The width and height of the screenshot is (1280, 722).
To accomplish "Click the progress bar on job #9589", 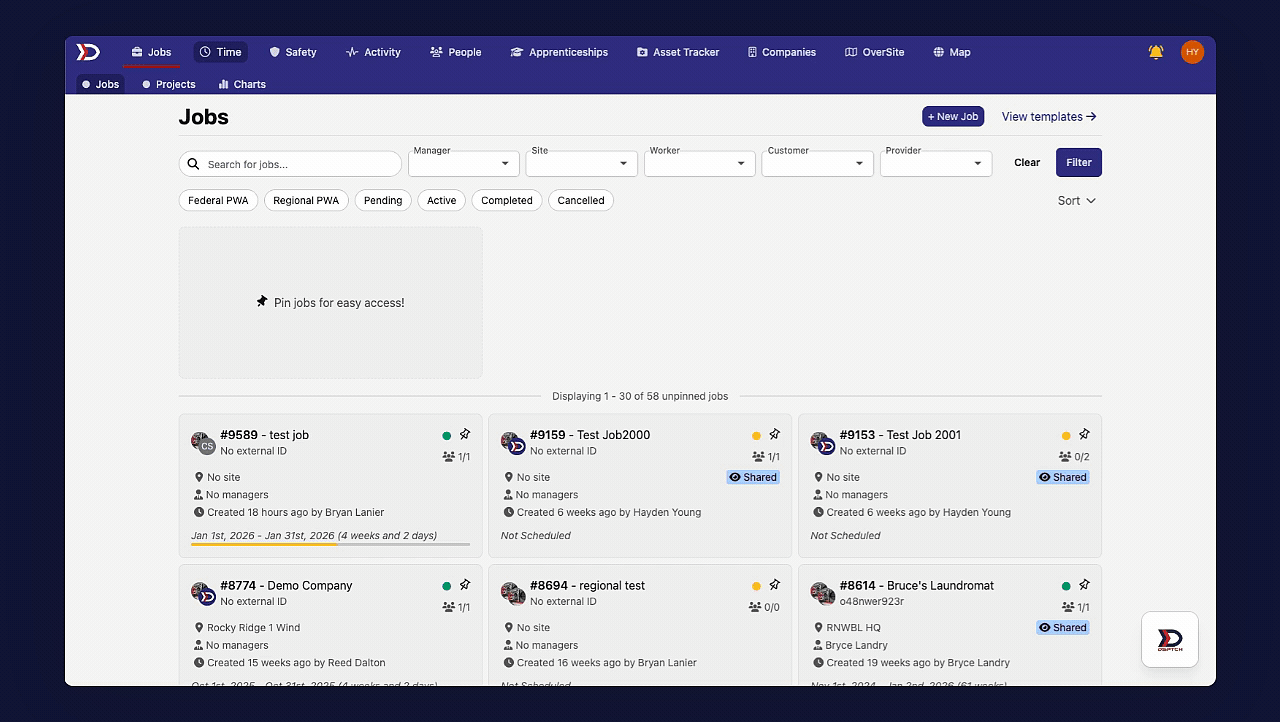I will point(330,544).
